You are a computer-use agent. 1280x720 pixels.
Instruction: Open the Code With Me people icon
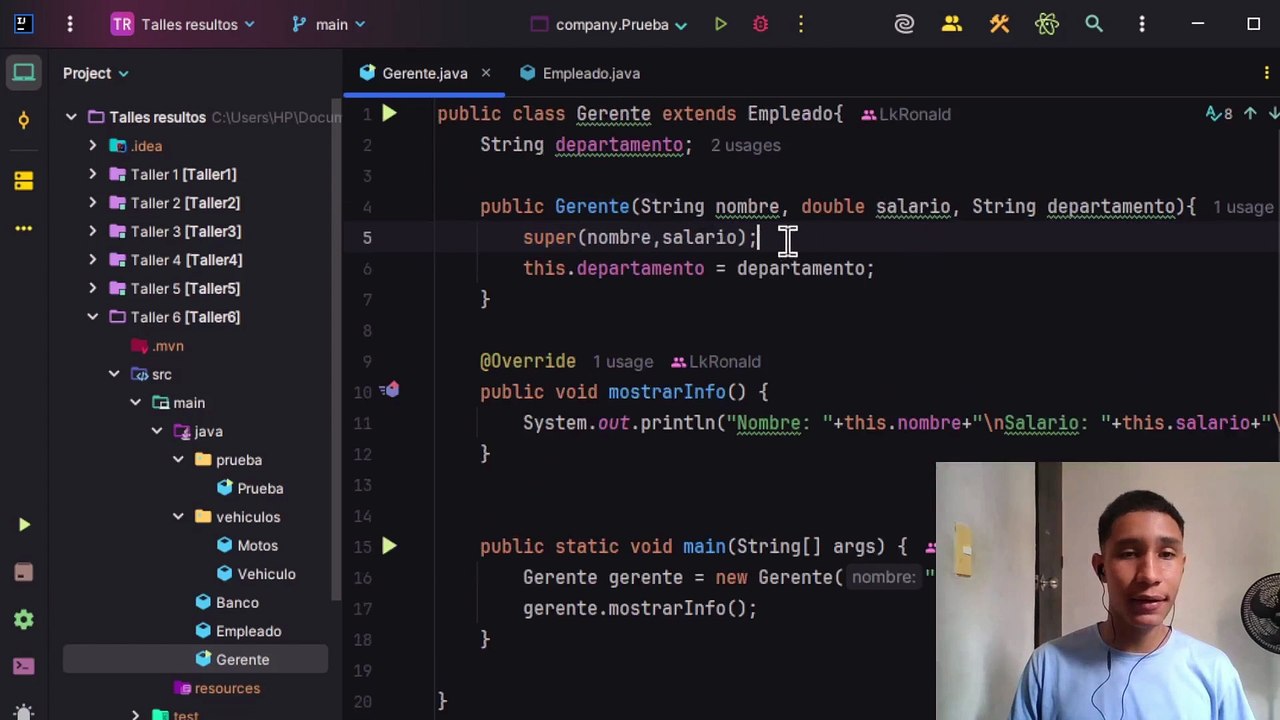951,24
